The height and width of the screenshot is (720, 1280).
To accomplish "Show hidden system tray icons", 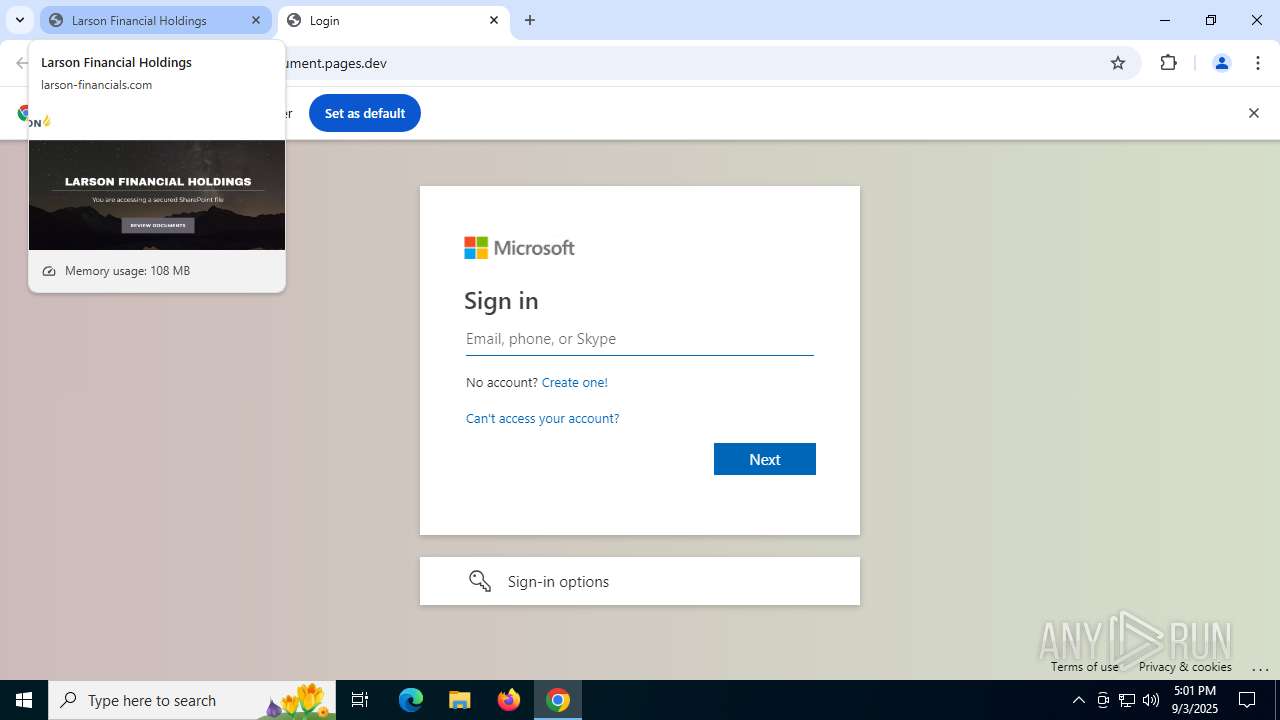I will [x=1078, y=700].
